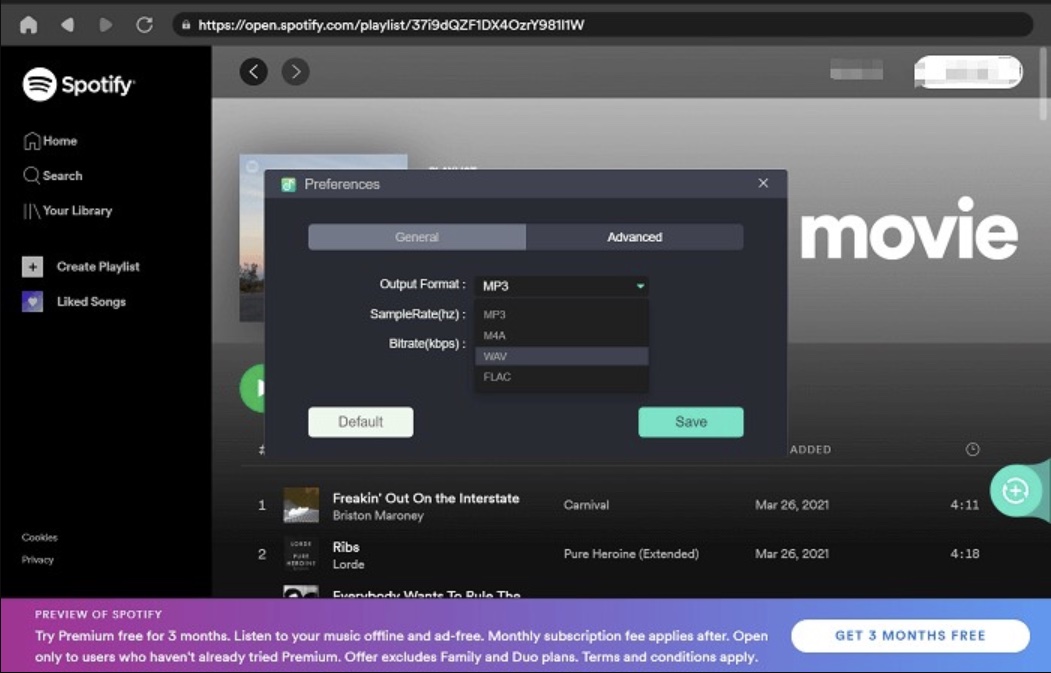The image size is (1051, 673).
Task: Open Your Library in the sidebar
Action: [68, 210]
